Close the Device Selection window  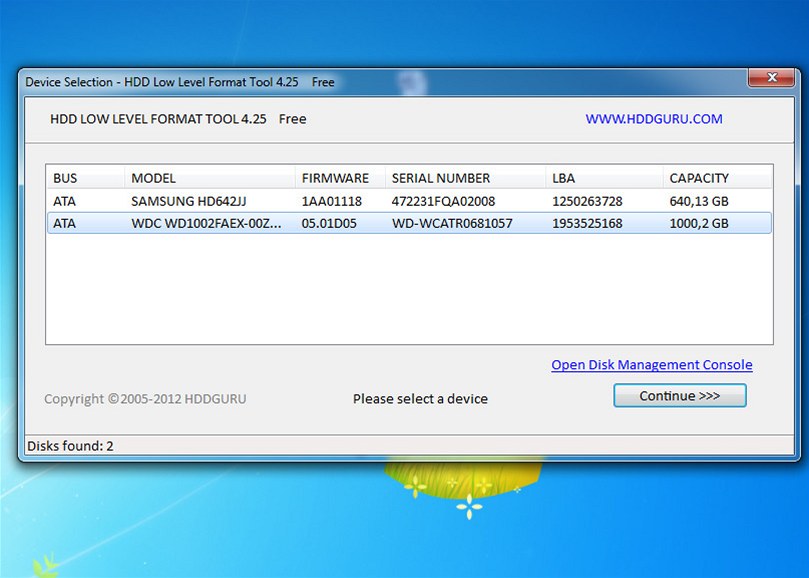click(x=771, y=78)
